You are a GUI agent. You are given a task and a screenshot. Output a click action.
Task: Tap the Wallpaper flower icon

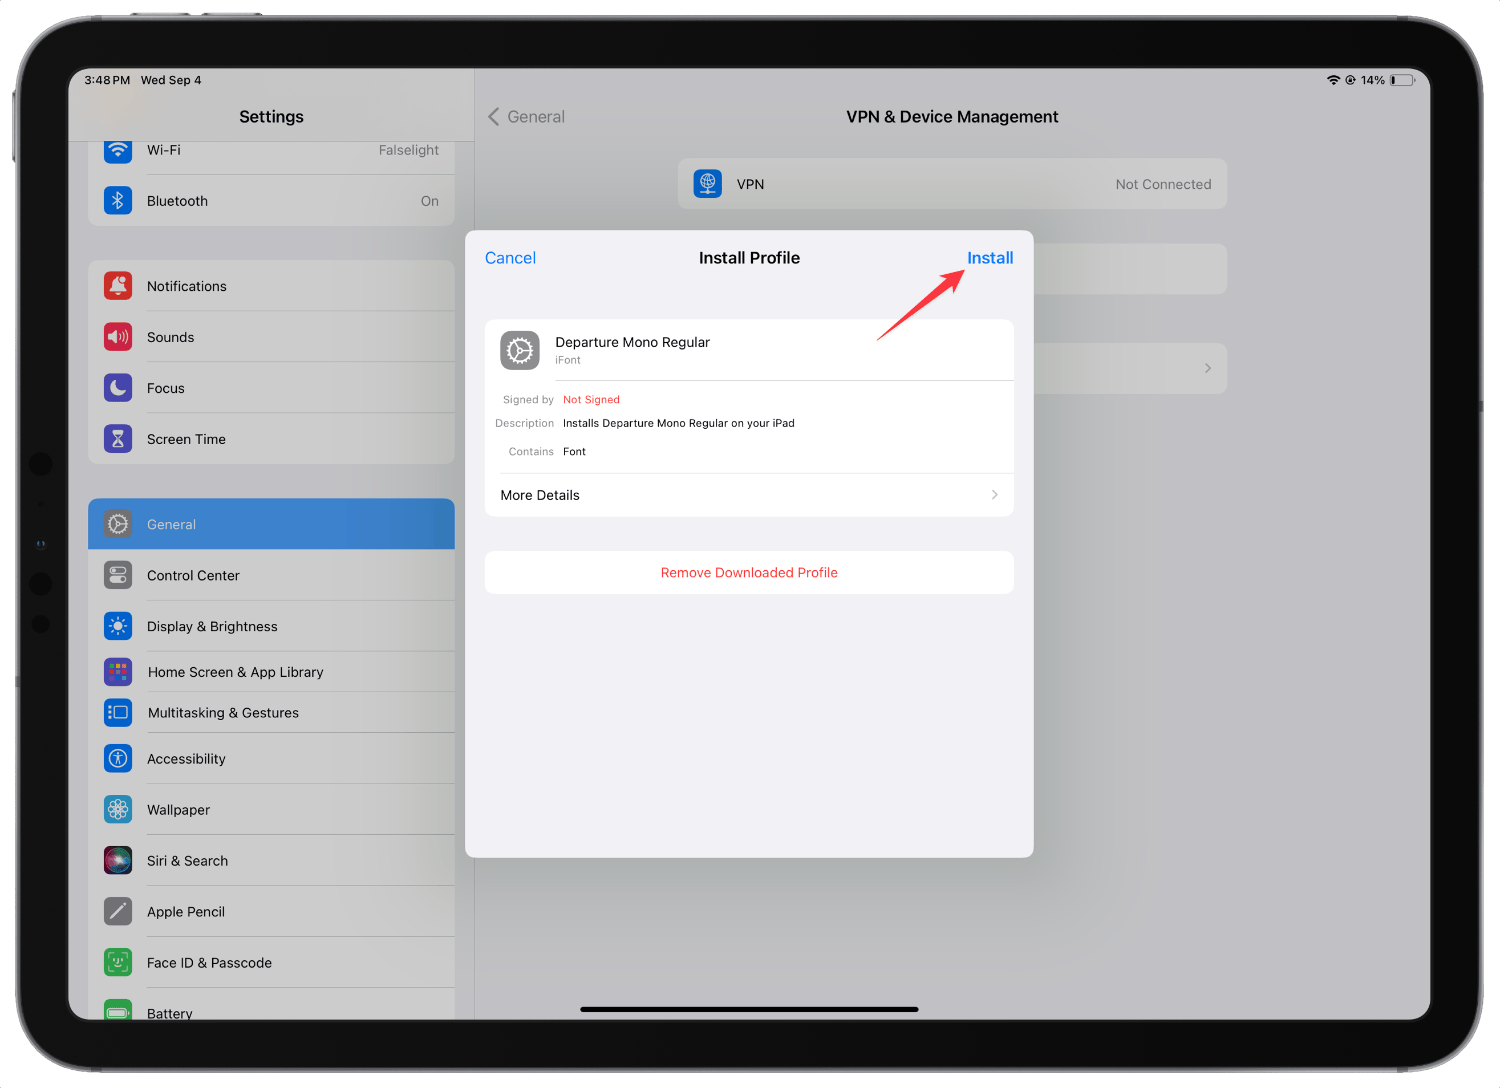[x=118, y=809]
